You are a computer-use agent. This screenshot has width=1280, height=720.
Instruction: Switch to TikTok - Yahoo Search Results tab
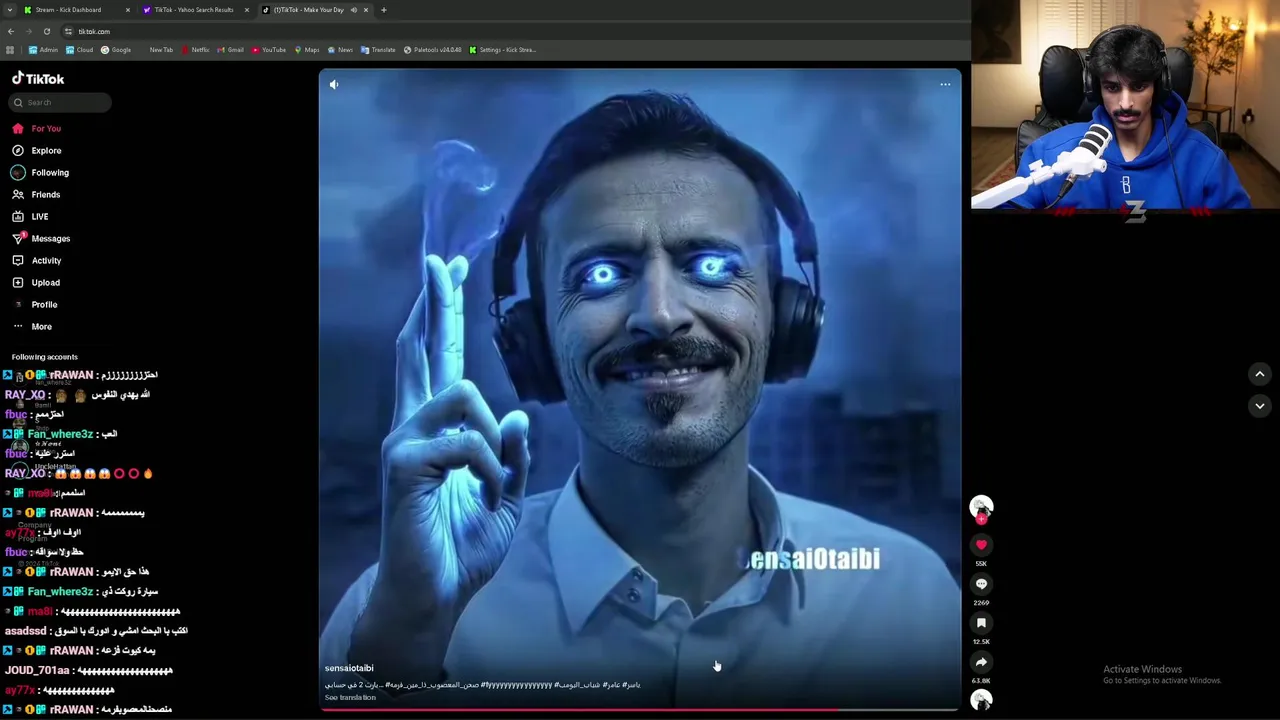194,10
